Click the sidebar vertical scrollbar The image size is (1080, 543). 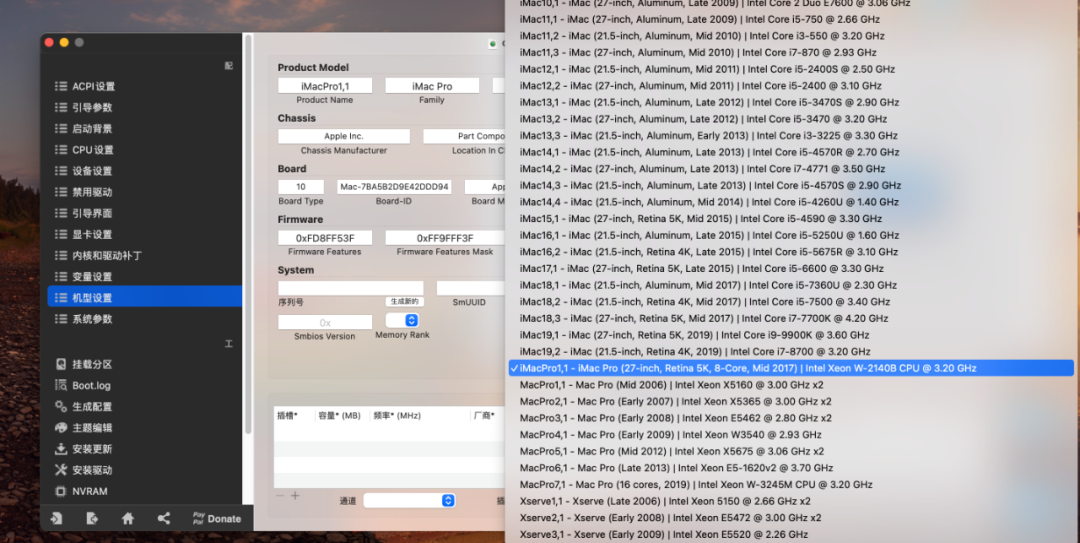point(248,234)
